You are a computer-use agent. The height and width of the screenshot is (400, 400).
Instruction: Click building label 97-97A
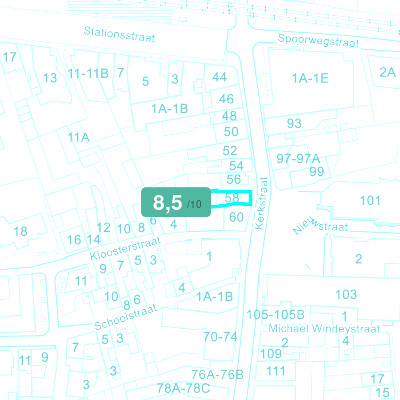click(298, 159)
